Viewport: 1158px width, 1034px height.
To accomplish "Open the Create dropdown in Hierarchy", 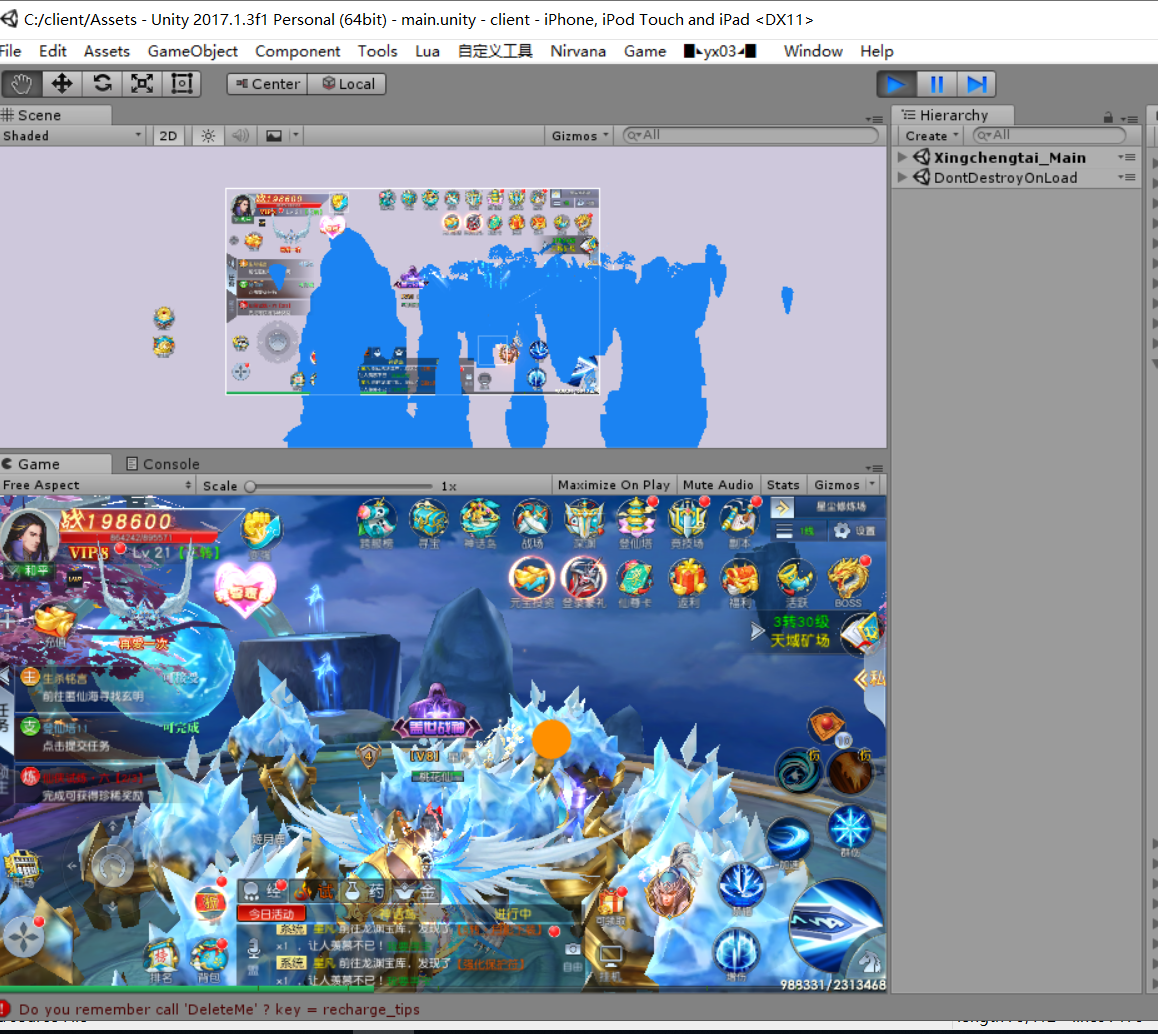I will (x=931, y=136).
